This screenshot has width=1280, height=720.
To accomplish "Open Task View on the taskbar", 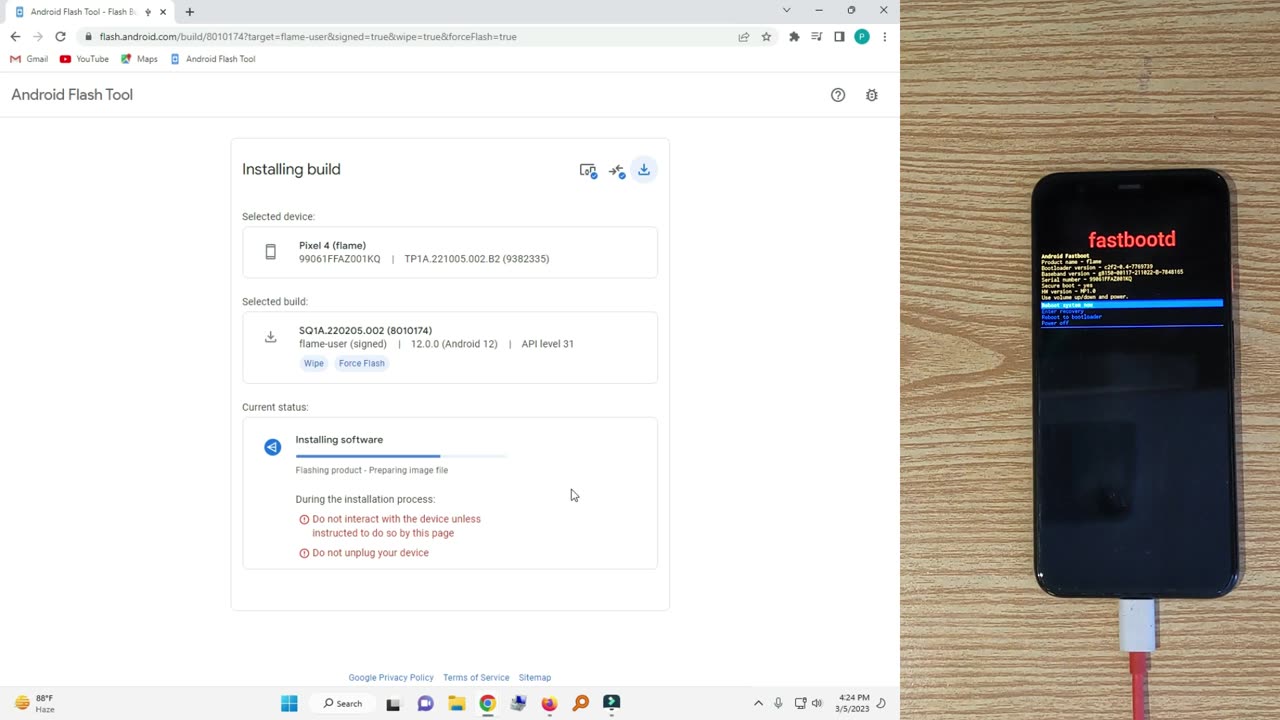I will click(393, 703).
